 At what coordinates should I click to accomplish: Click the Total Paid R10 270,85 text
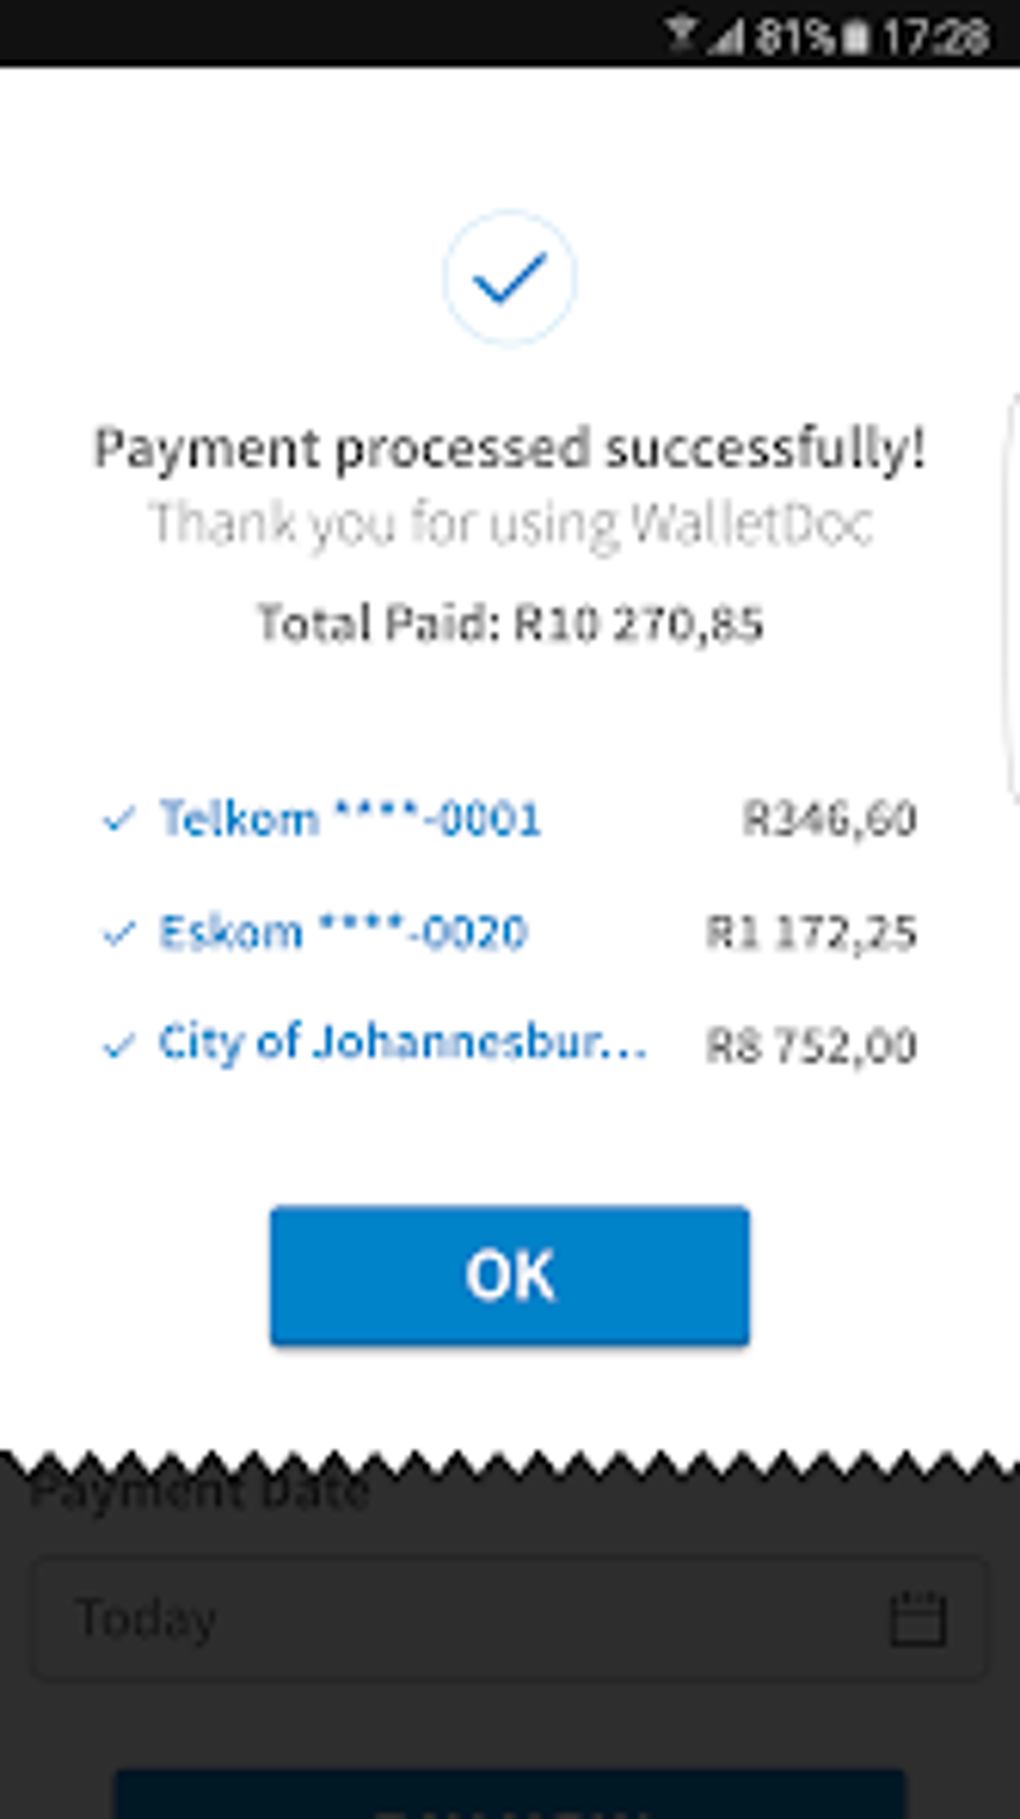(510, 623)
